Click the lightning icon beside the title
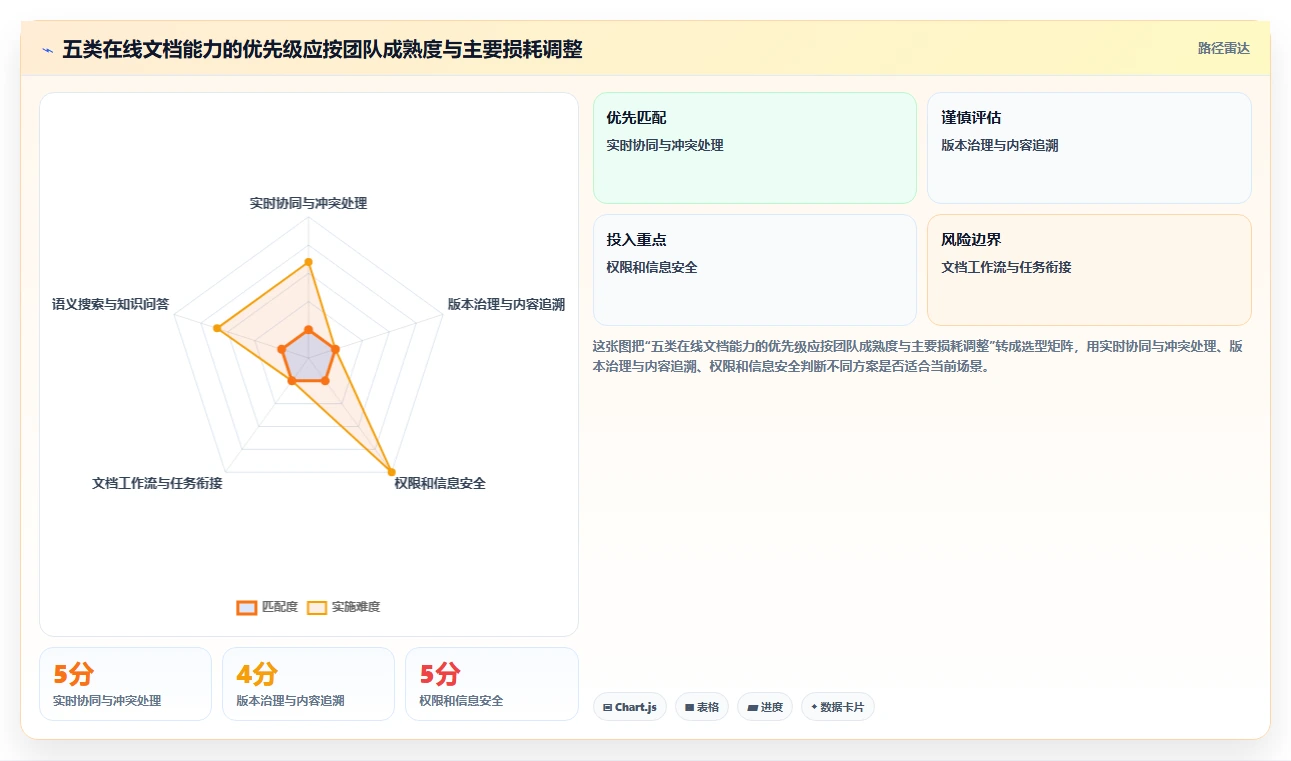Image resolution: width=1291 pixels, height=761 pixels. (48, 49)
